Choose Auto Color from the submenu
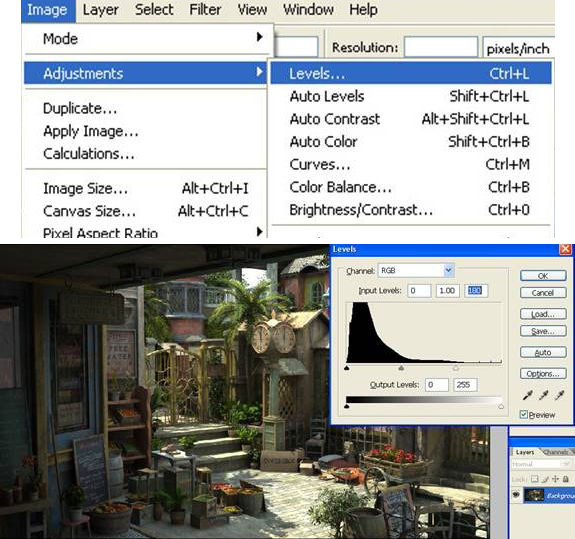 point(411,142)
